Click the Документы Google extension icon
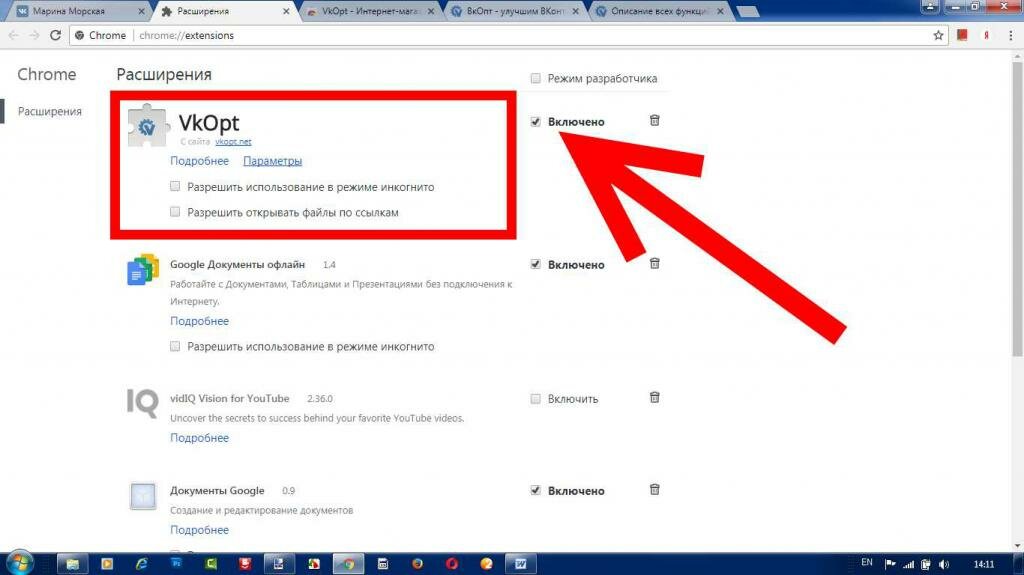The height and width of the screenshot is (575, 1024). click(143, 496)
